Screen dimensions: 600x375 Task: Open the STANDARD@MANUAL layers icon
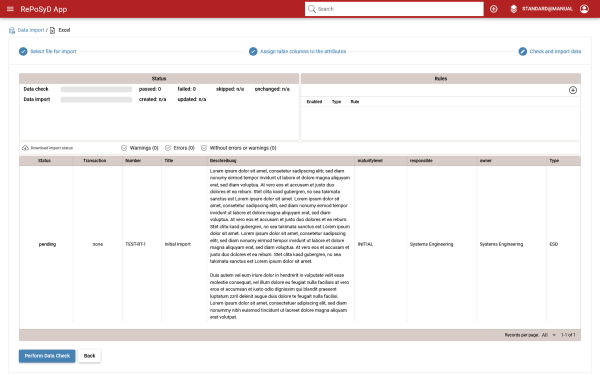(x=514, y=9)
